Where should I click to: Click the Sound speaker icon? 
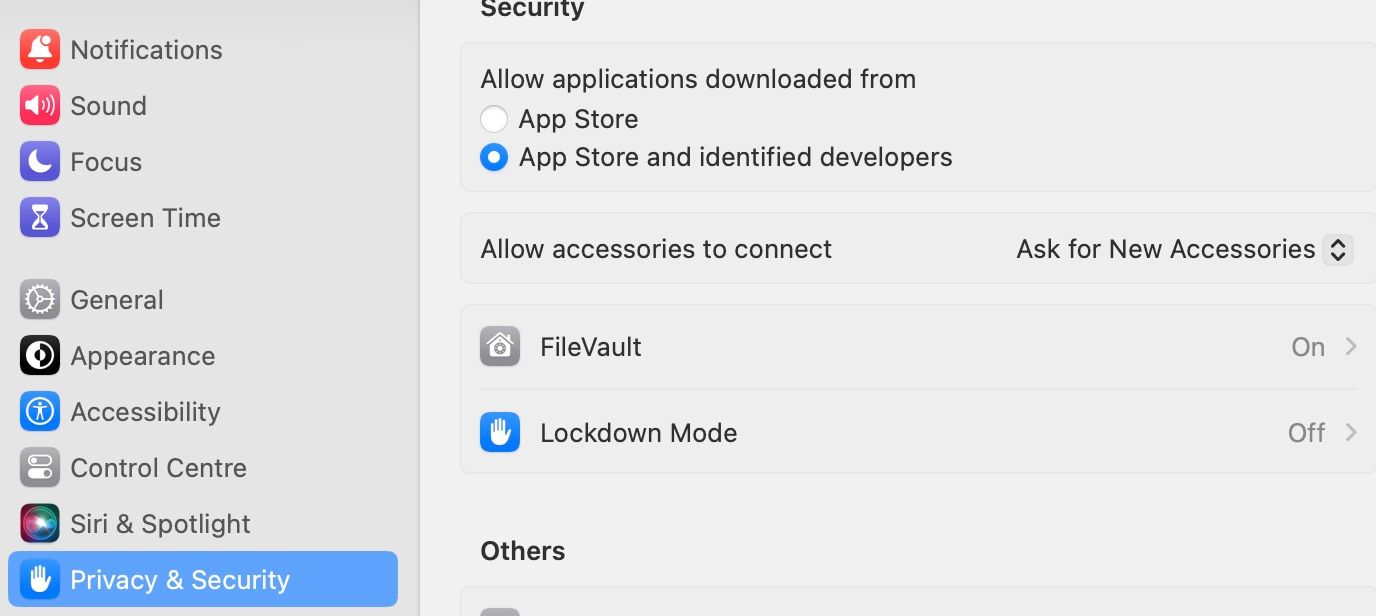tap(40, 106)
